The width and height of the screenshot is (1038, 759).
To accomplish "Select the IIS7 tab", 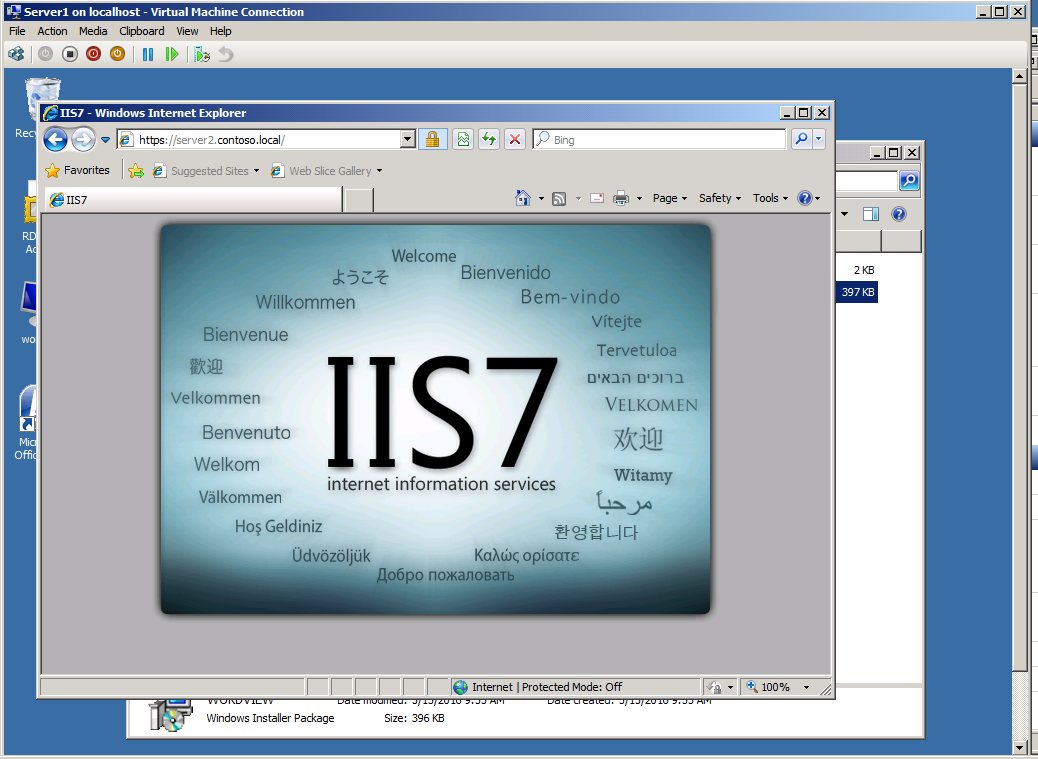I will [x=193, y=200].
